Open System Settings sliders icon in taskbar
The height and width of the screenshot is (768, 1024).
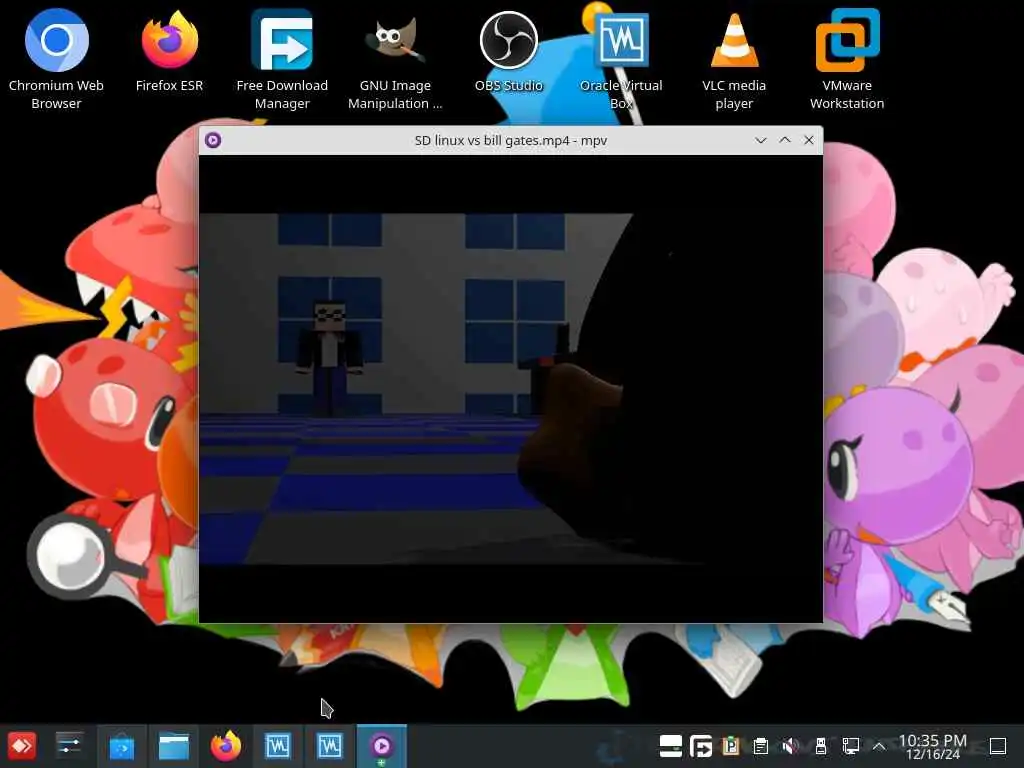click(69, 746)
